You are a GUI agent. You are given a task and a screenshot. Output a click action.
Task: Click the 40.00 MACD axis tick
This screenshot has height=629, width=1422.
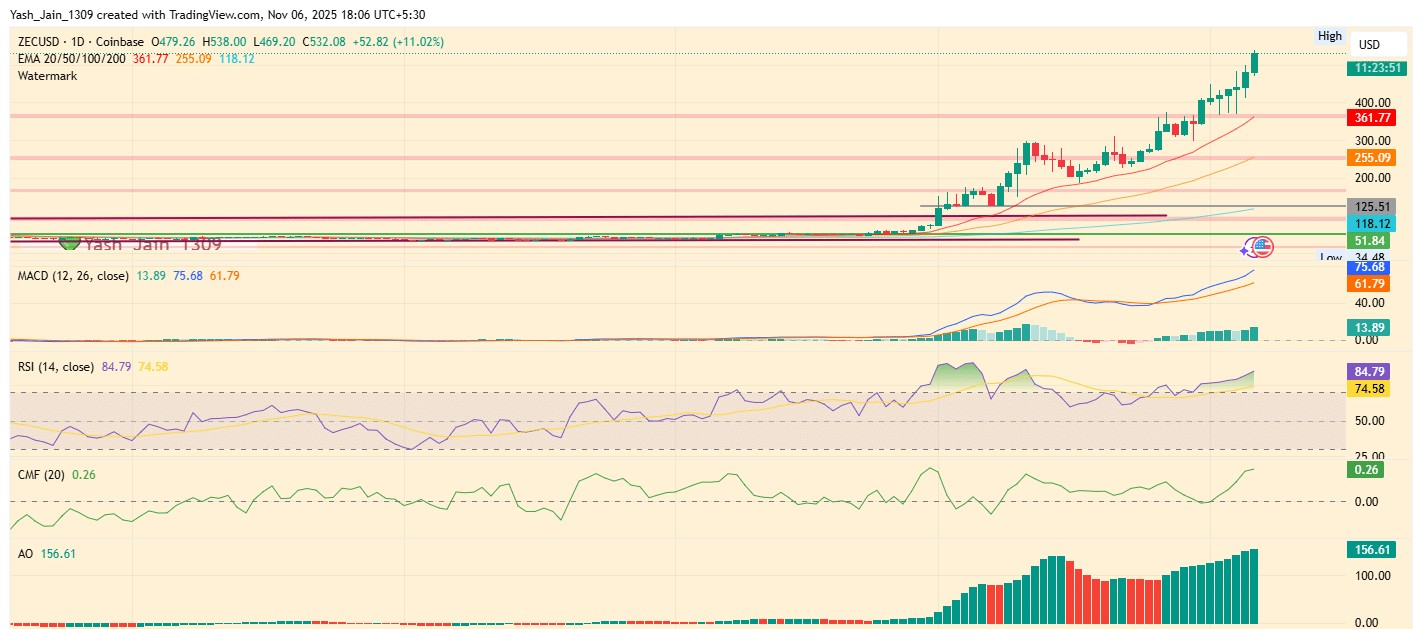(1369, 303)
